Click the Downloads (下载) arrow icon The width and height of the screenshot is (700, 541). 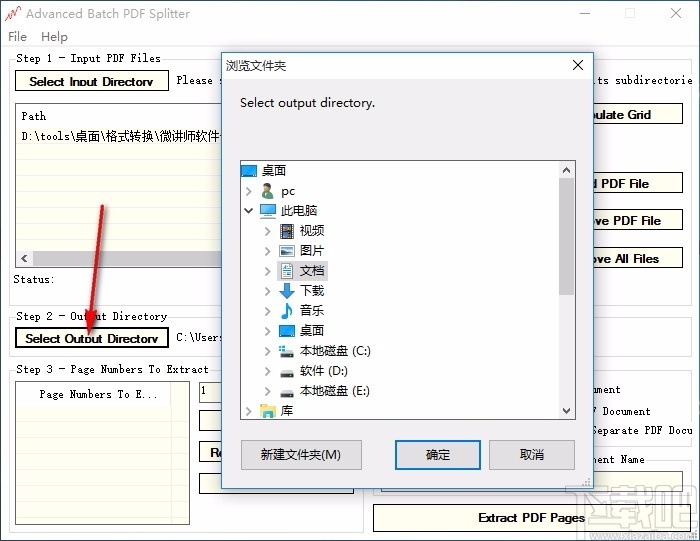coord(287,291)
